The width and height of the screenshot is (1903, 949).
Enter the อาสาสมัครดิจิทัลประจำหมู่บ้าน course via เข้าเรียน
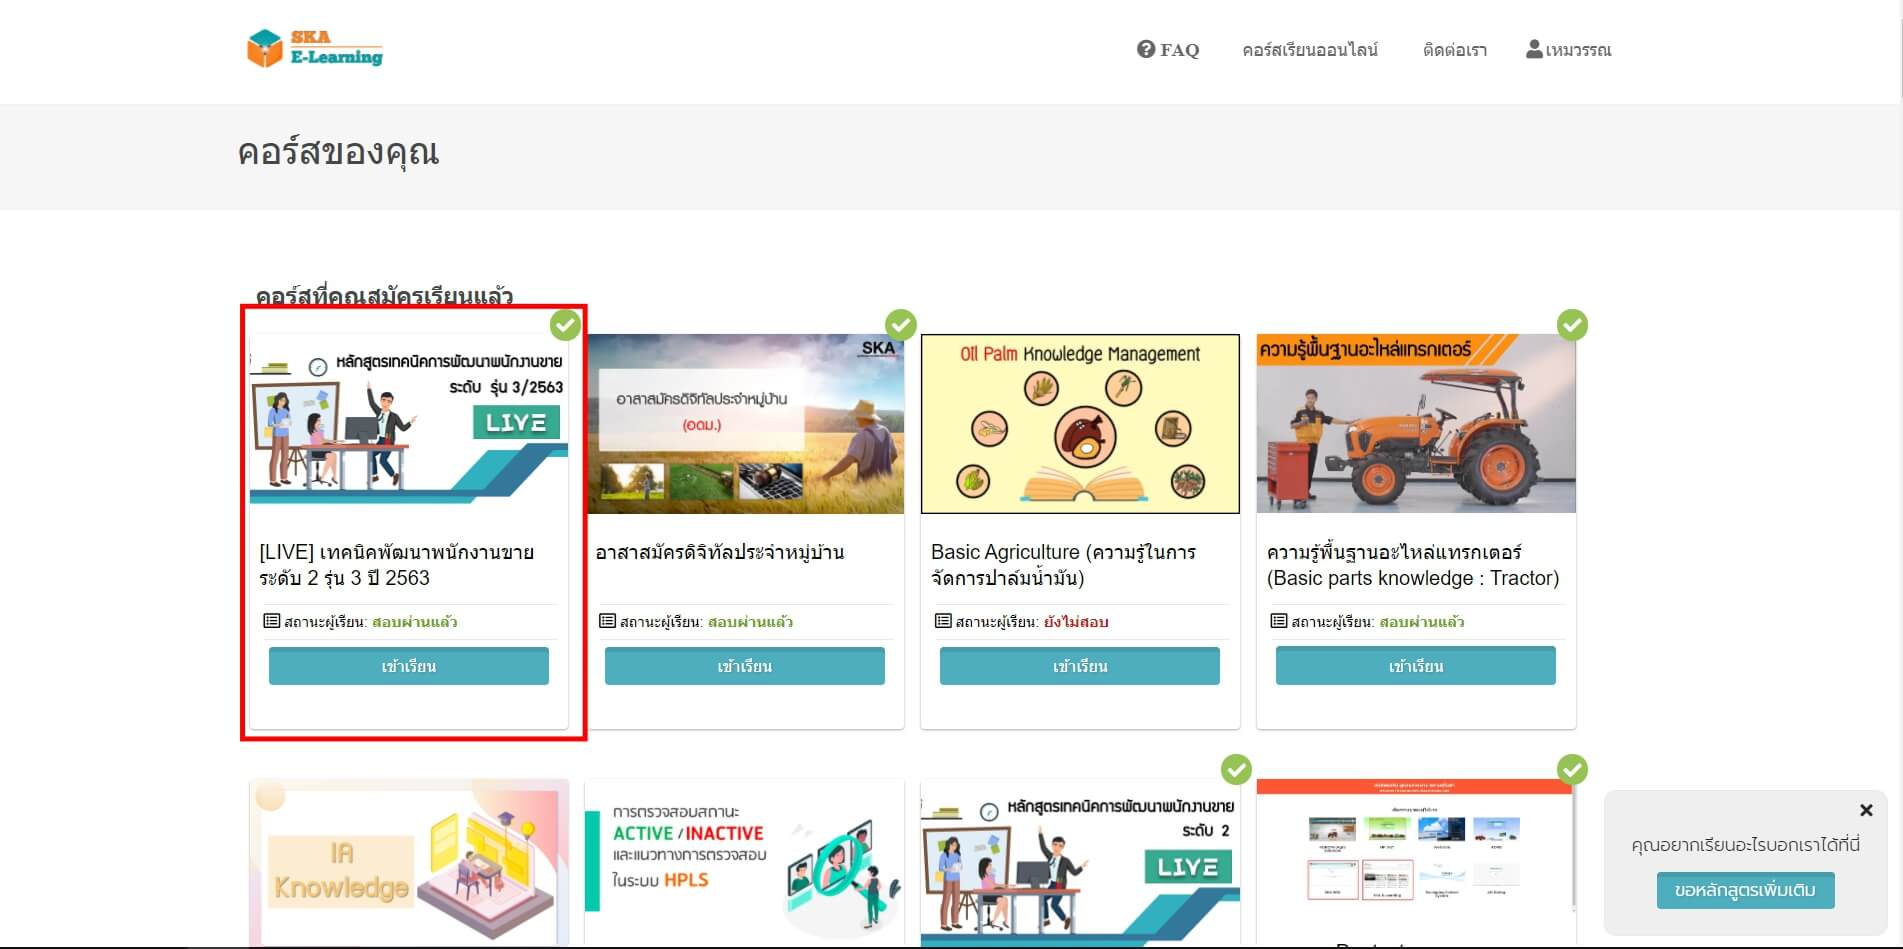point(744,666)
